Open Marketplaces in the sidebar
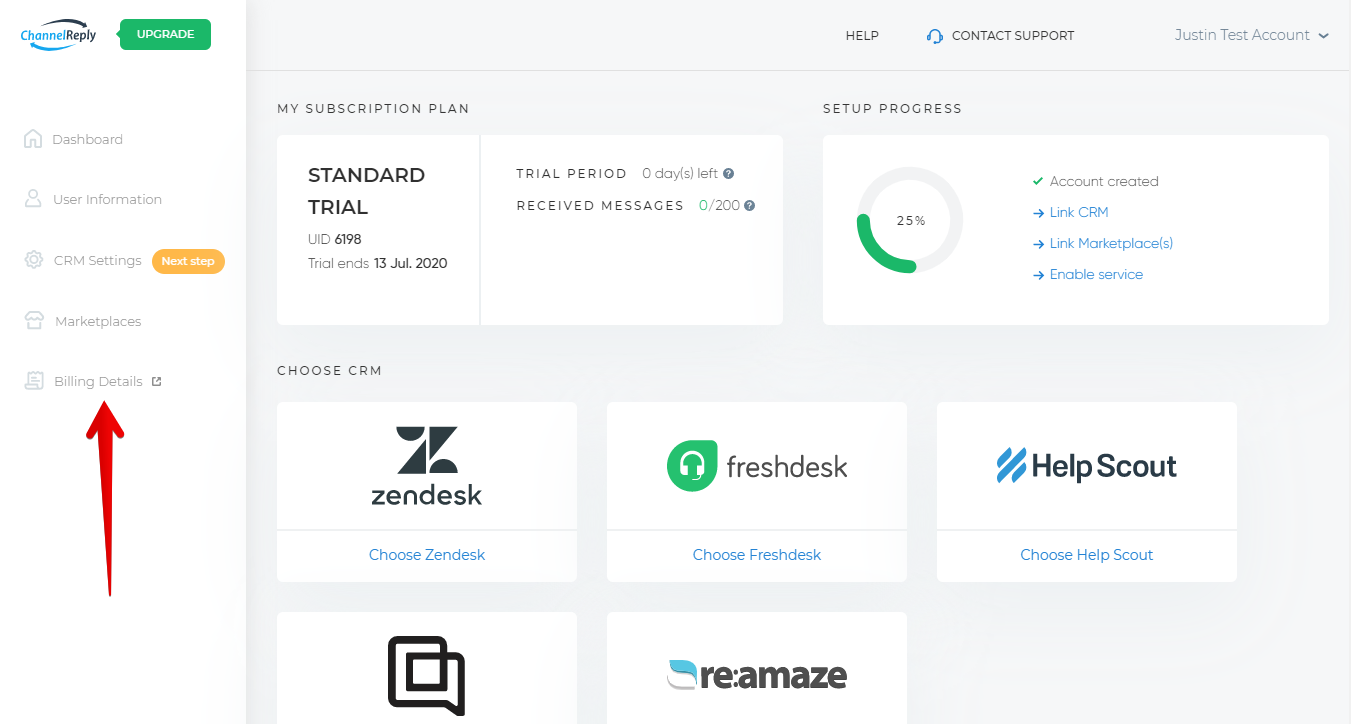The width and height of the screenshot is (1351, 724). (x=98, y=321)
